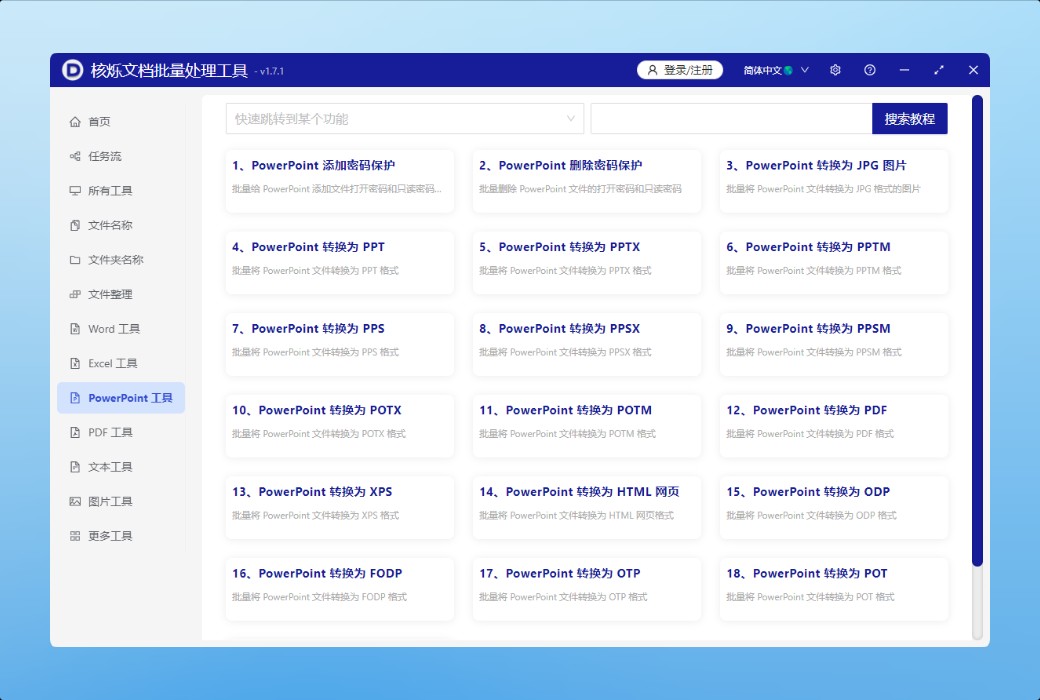Click the Word 工具 document icon

75,329
